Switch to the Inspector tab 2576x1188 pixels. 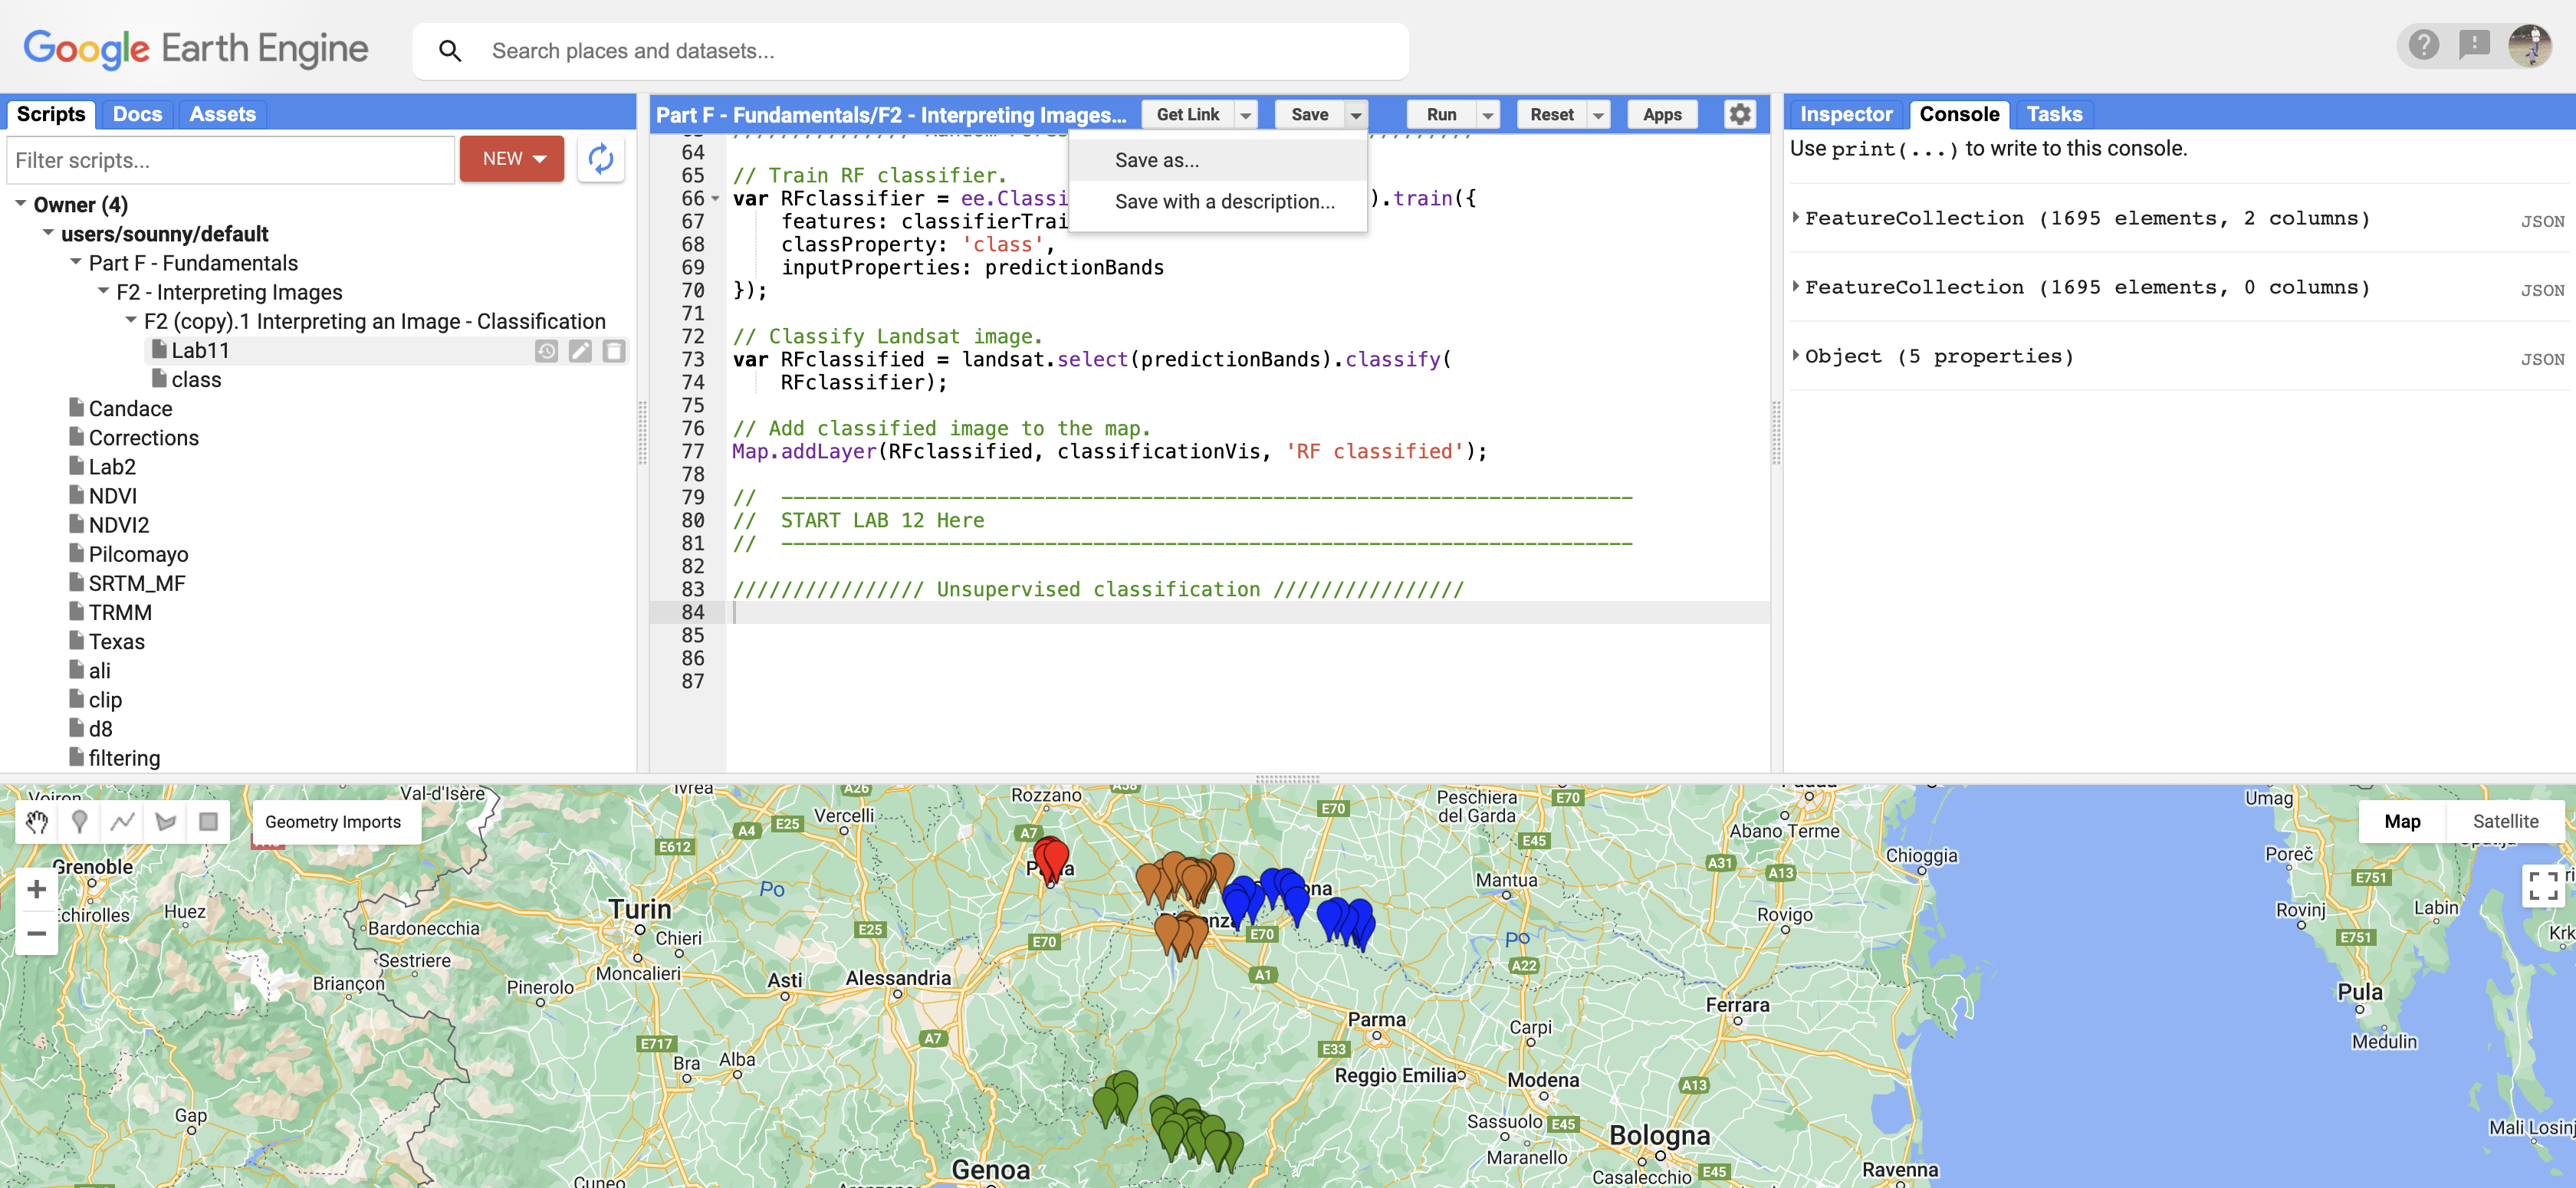click(x=1845, y=114)
